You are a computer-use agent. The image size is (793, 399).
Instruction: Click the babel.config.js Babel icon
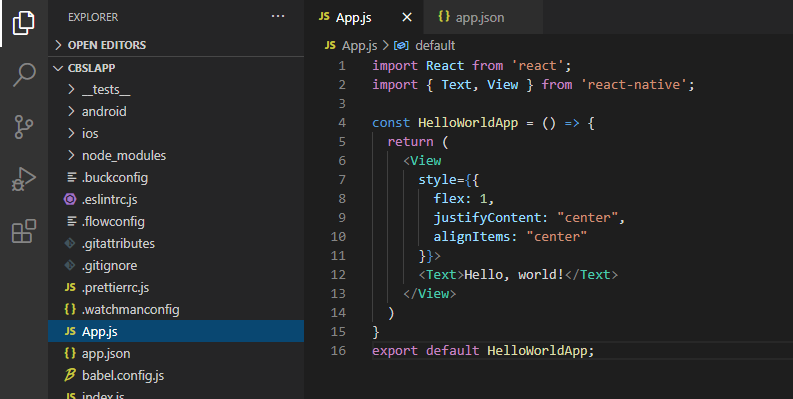(x=70, y=375)
